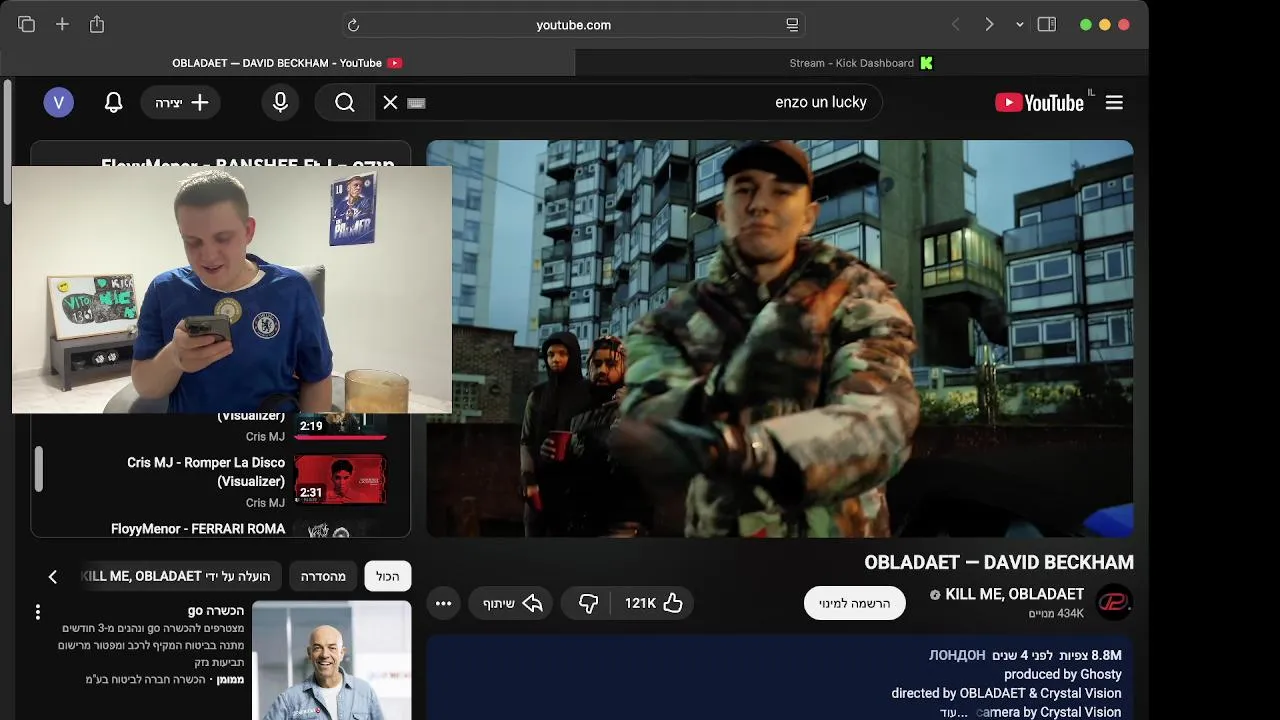Click playlist thumbnail showing 2:19

[x=340, y=426]
